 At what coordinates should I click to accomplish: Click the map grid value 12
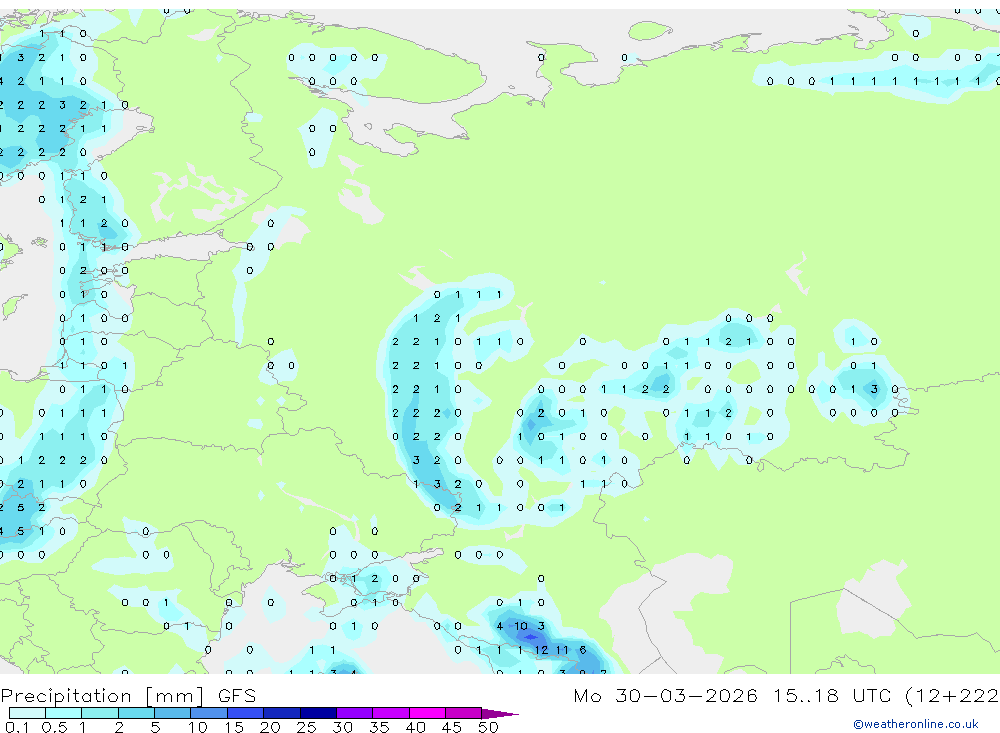coord(541,650)
